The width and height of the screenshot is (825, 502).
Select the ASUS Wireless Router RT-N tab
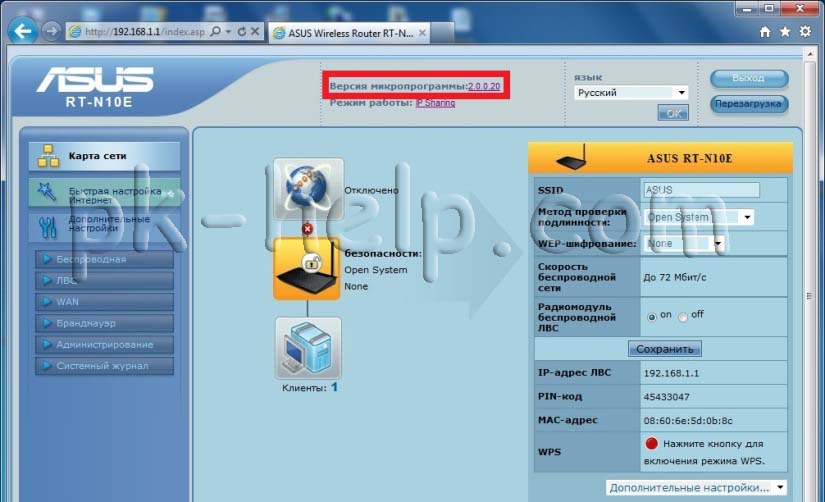coord(349,33)
